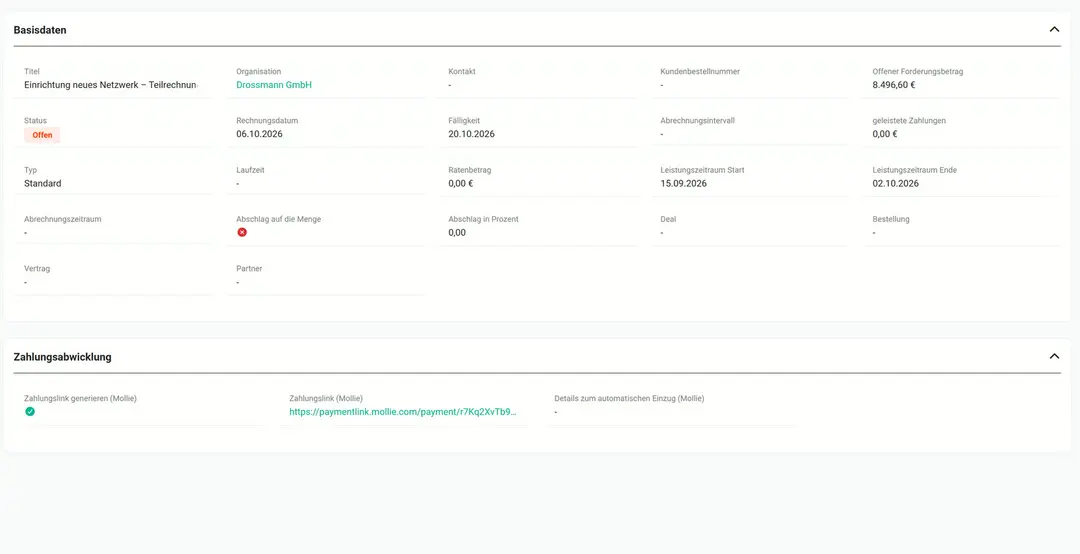The height and width of the screenshot is (554, 1080).
Task: Collapse the Basisdaten section chevron
Action: point(1054,30)
